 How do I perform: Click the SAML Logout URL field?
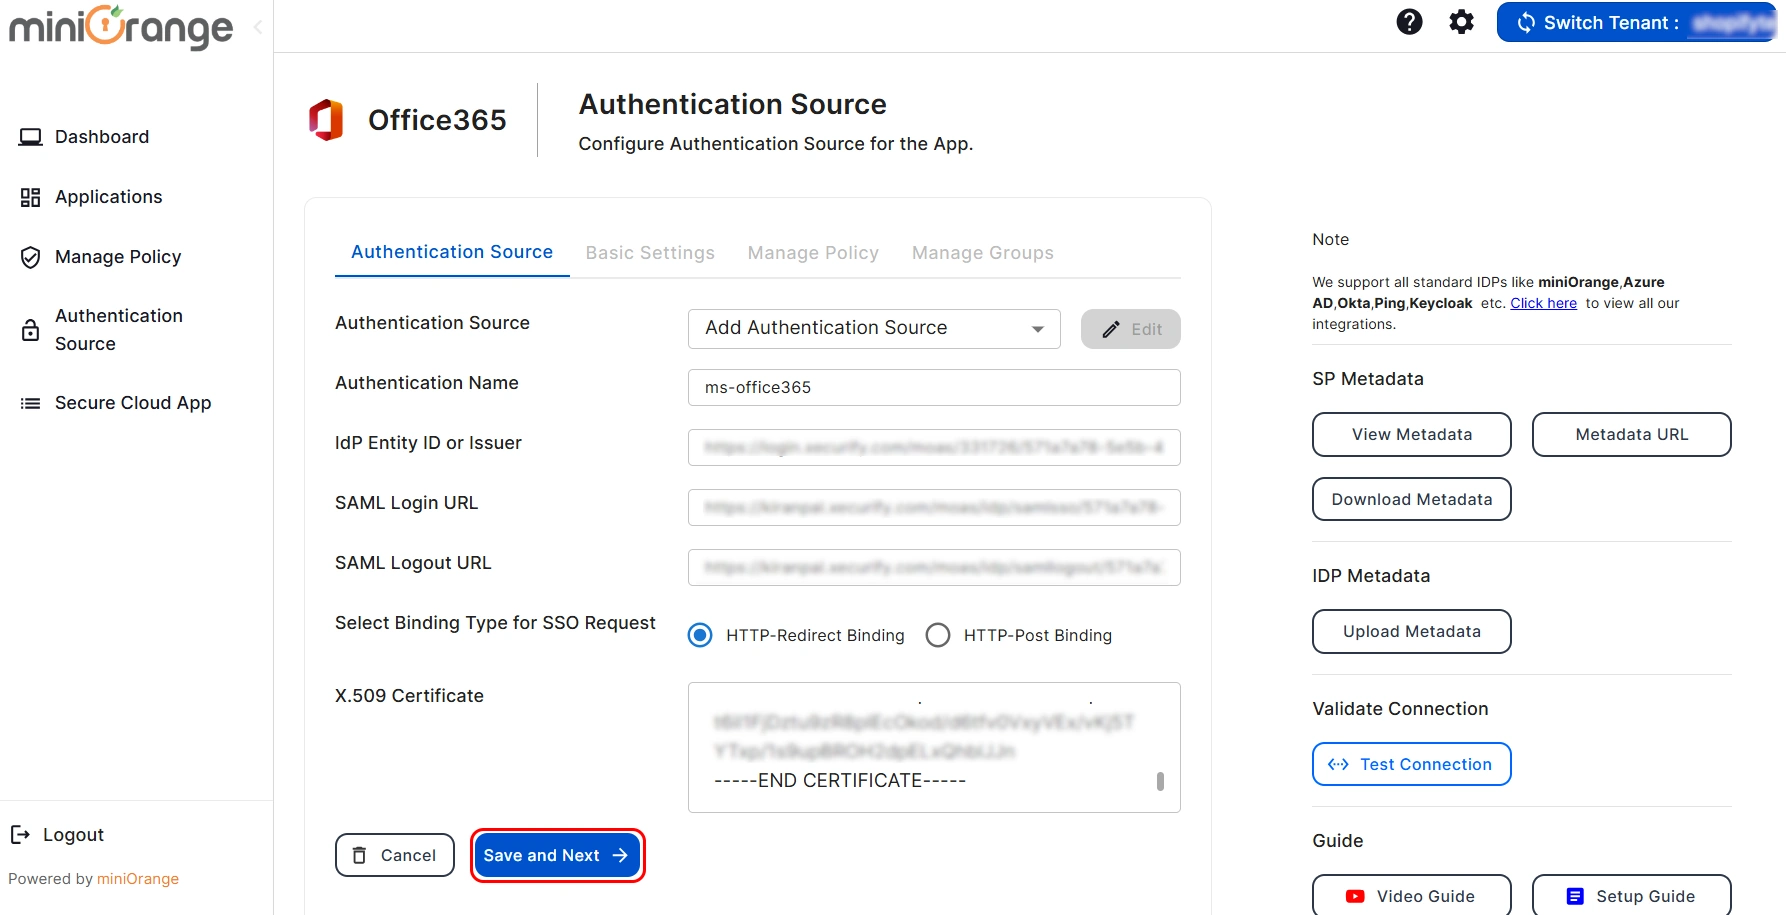pyautogui.click(x=934, y=567)
